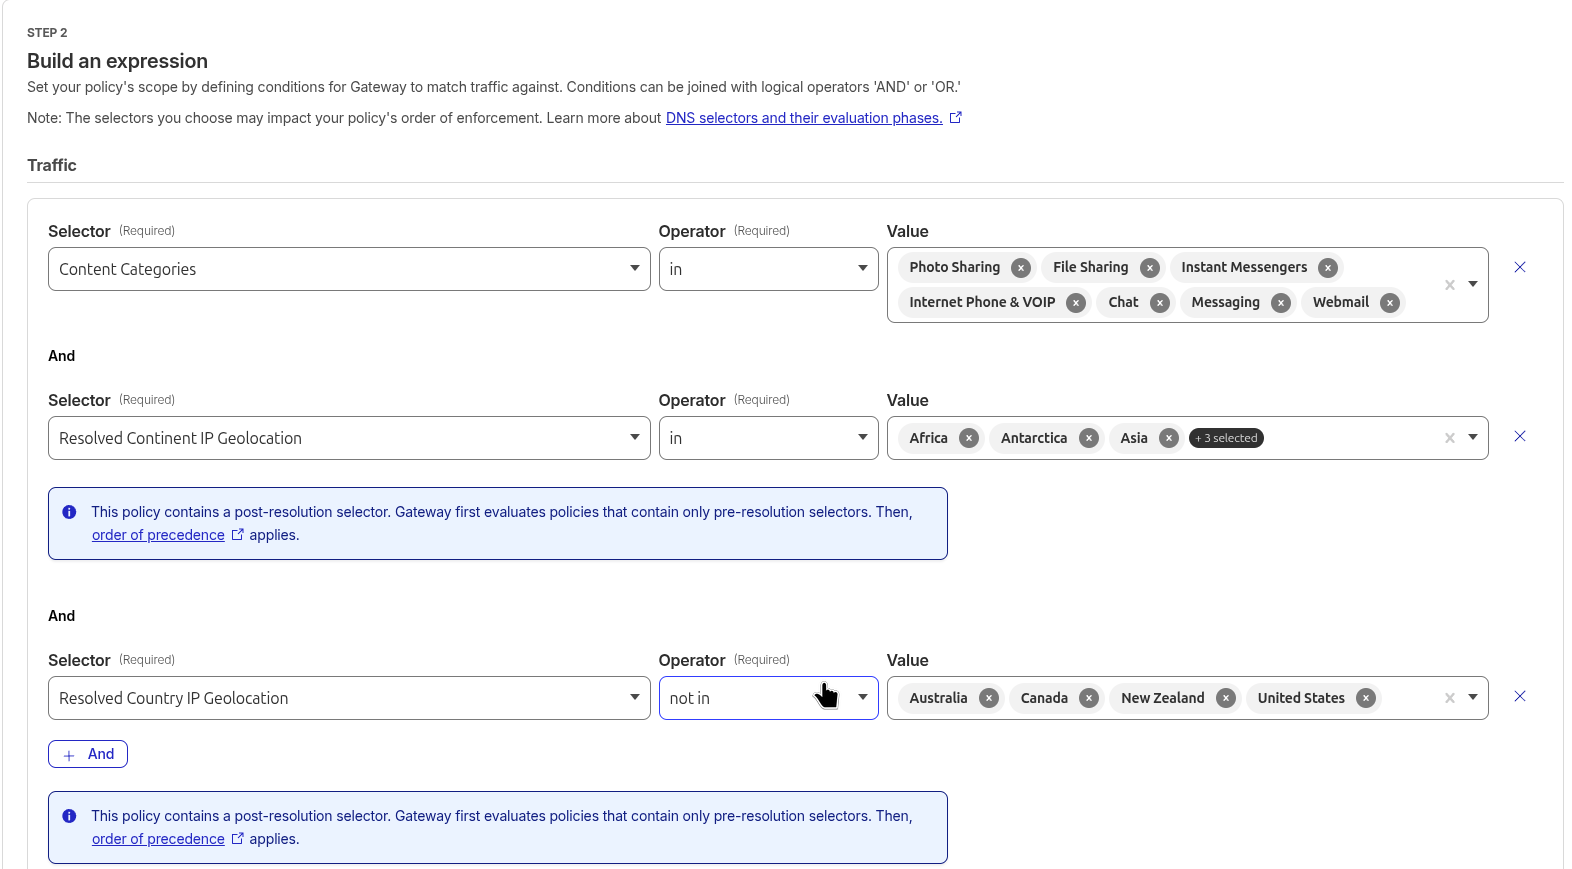Remove the Canada country chip
Image resolution: width=1572 pixels, height=869 pixels.
pyautogui.click(x=1090, y=698)
